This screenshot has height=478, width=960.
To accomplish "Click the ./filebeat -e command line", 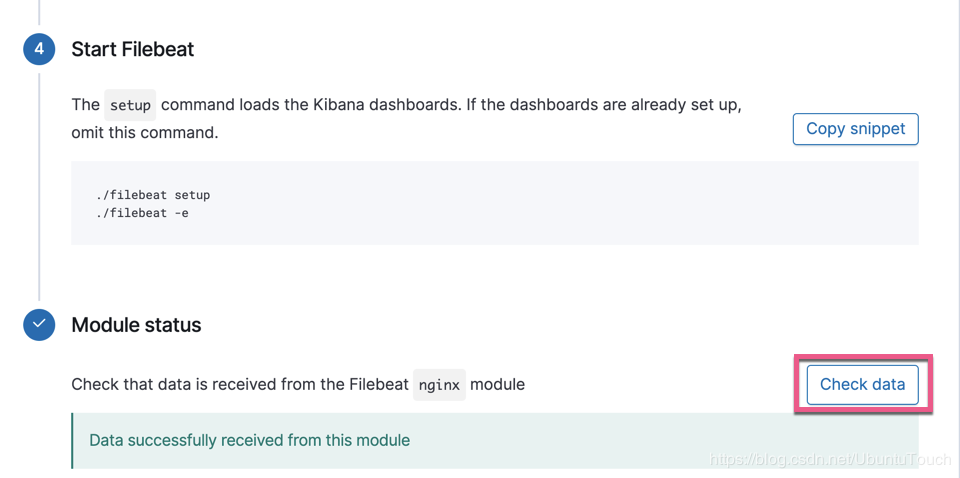I will 142,215.
